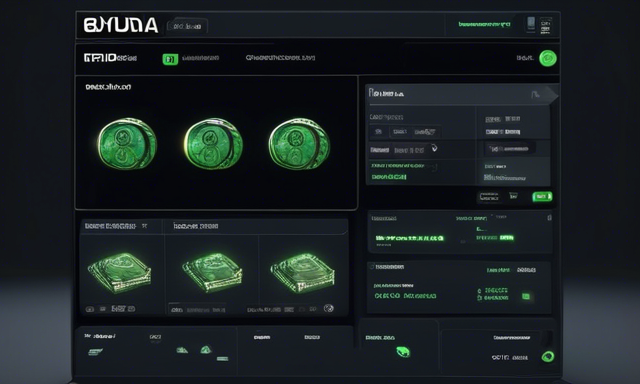Click the corner icon in the details panel header
The height and width of the screenshot is (384, 640).
coord(535,94)
